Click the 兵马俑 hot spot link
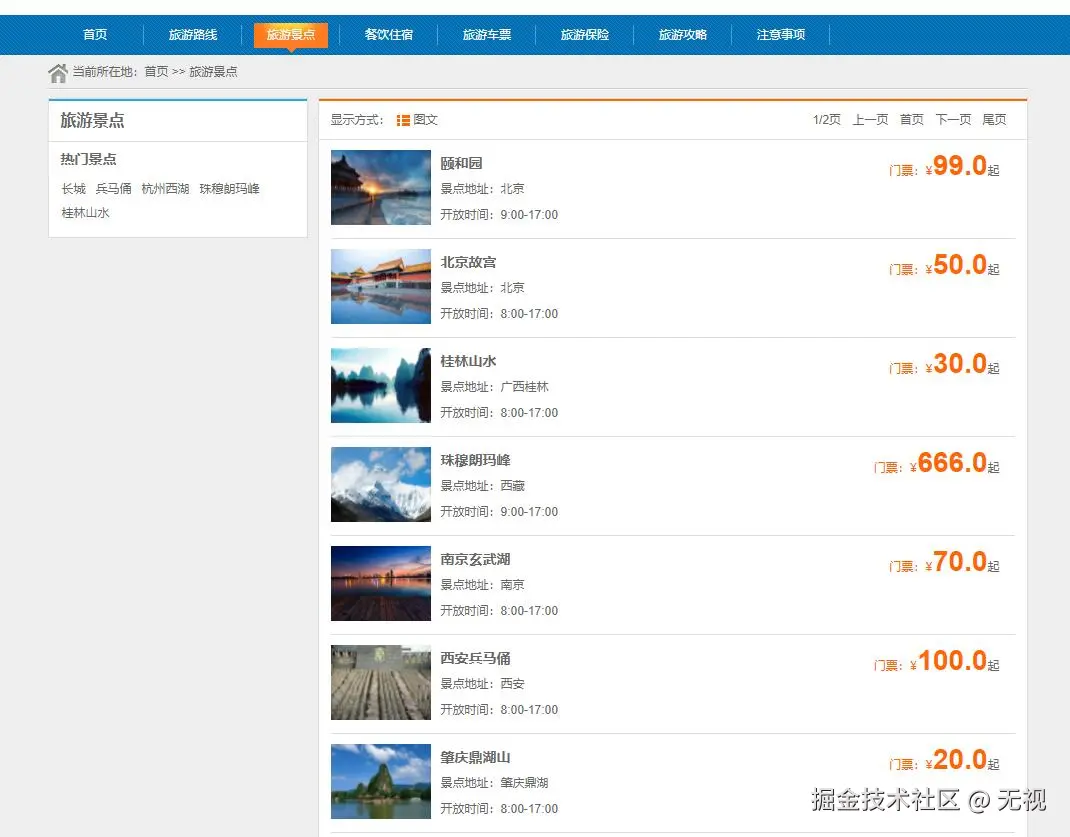Image resolution: width=1070 pixels, height=837 pixels. [113, 189]
